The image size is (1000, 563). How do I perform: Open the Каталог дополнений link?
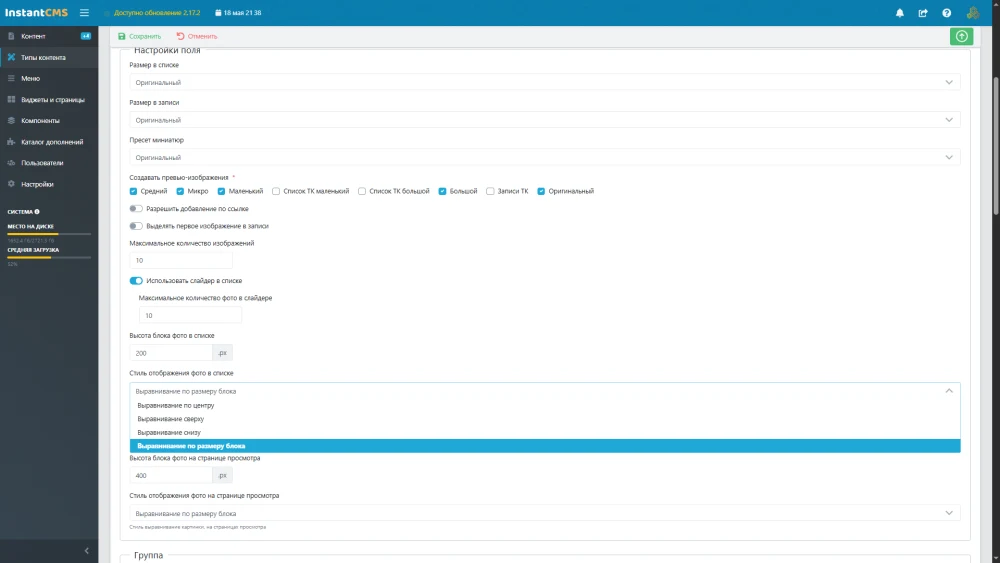(x=49, y=142)
